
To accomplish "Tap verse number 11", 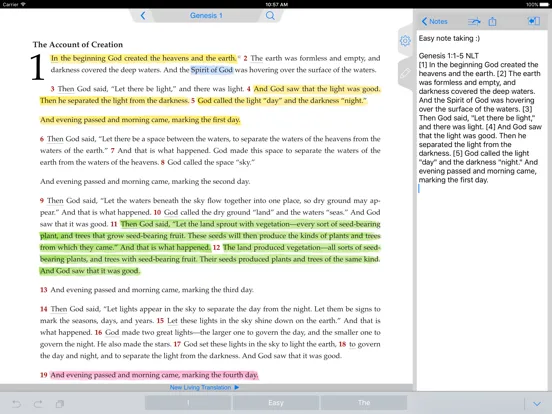I will (114, 224).
